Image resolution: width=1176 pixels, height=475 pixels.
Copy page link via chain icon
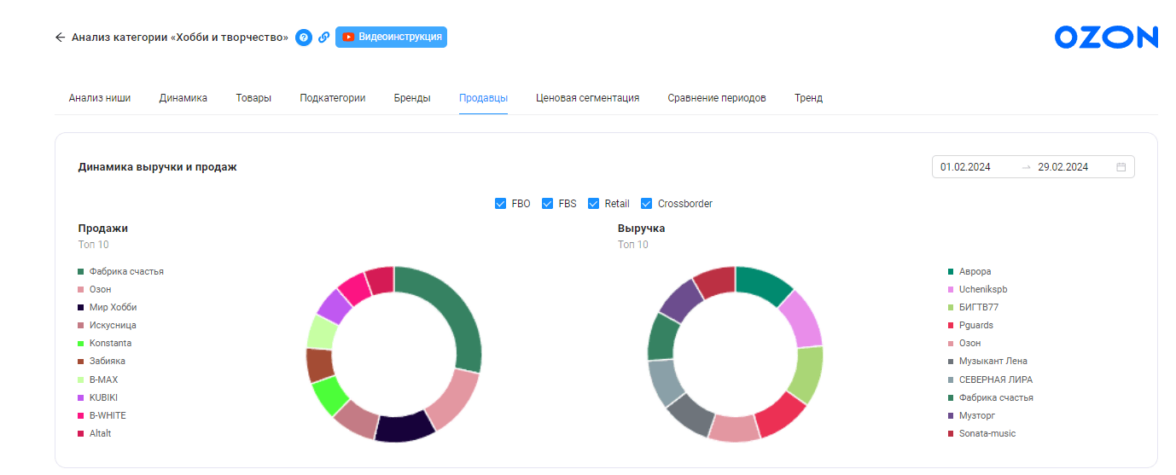tap(324, 38)
